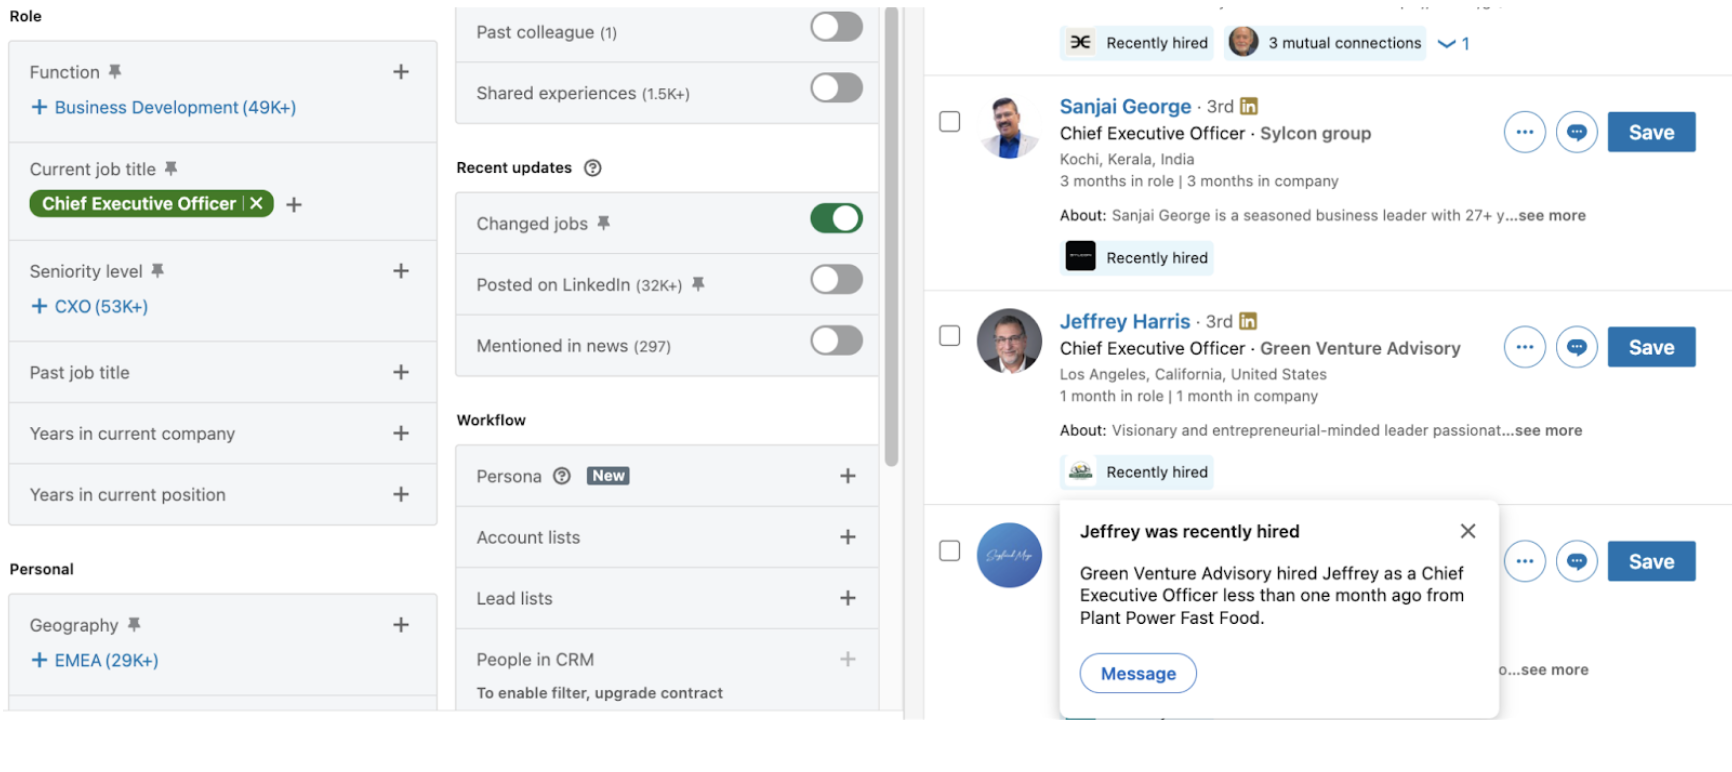Click the LinkedIn badge next to Jeffrey Harris
The width and height of the screenshot is (1732, 772).
[x=1247, y=321]
